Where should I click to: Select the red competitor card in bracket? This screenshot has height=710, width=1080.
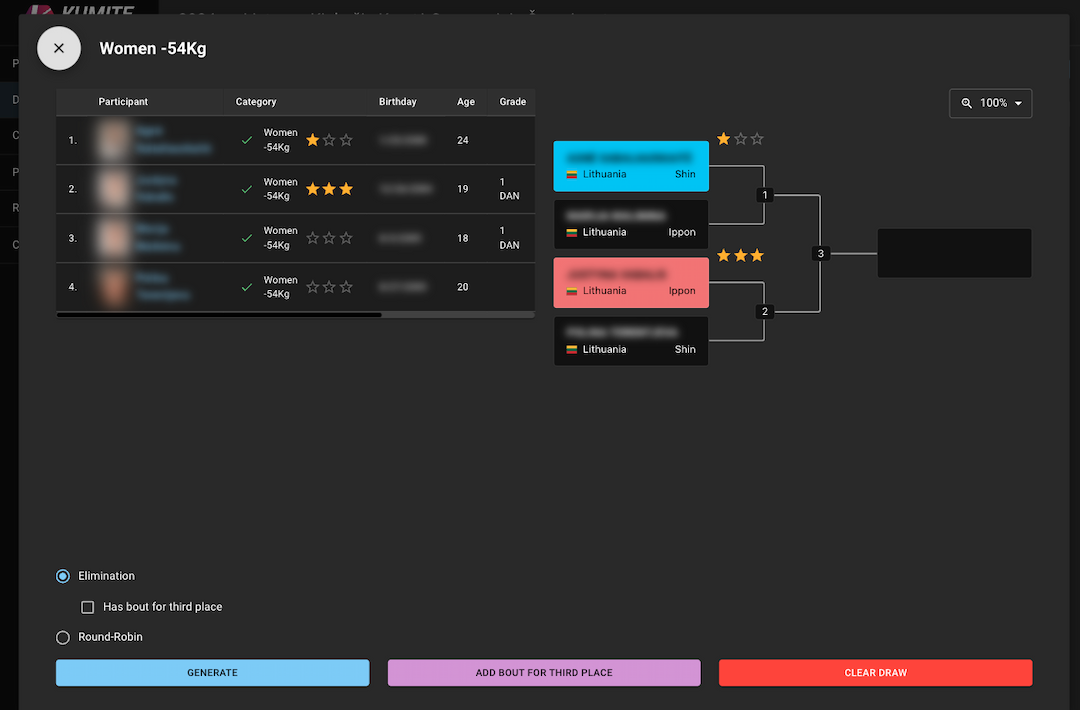coord(631,282)
